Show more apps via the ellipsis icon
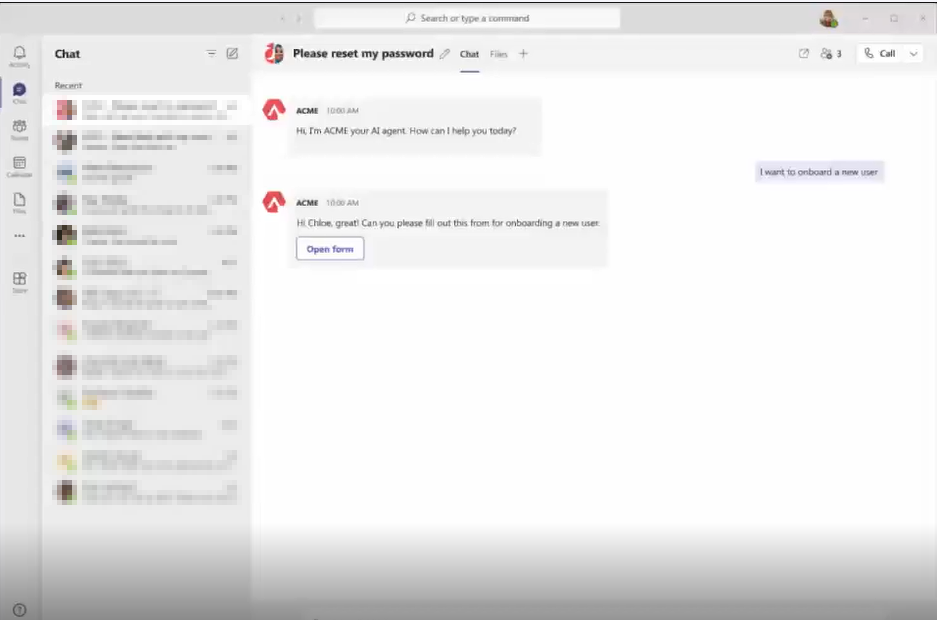This screenshot has height=620, width=937. point(19,237)
